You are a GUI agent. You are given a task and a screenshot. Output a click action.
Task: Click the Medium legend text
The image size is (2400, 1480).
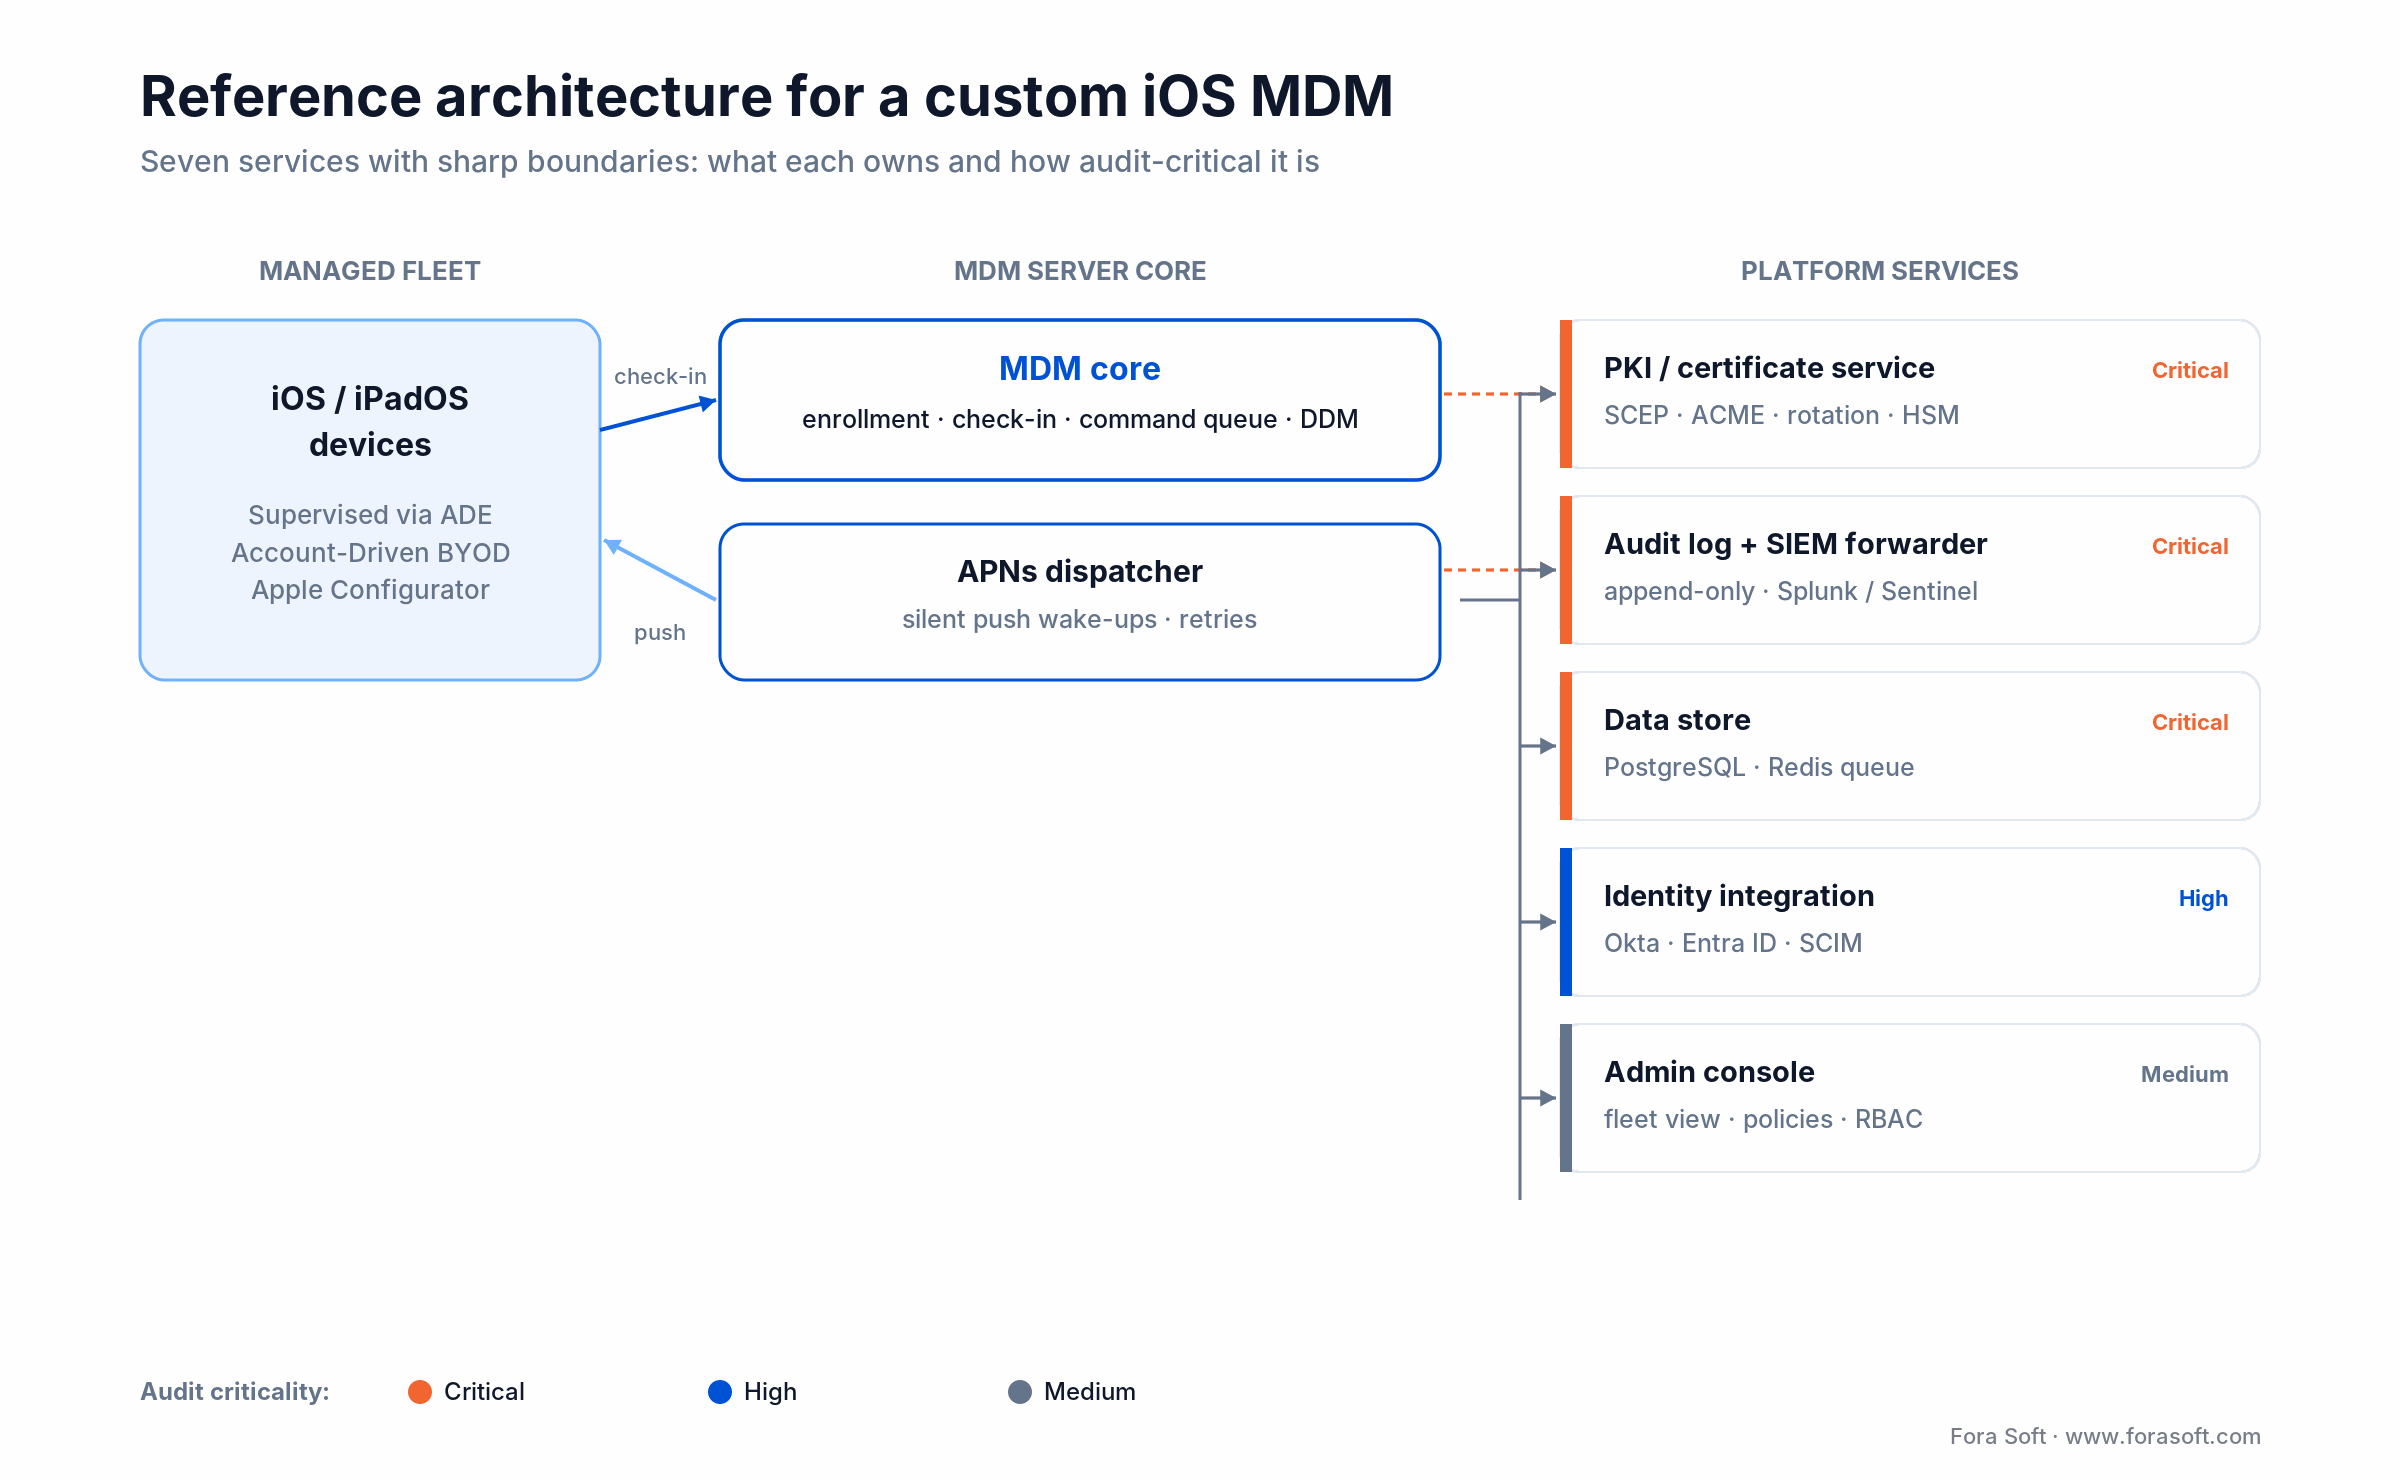click(x=1090, y=1392)
